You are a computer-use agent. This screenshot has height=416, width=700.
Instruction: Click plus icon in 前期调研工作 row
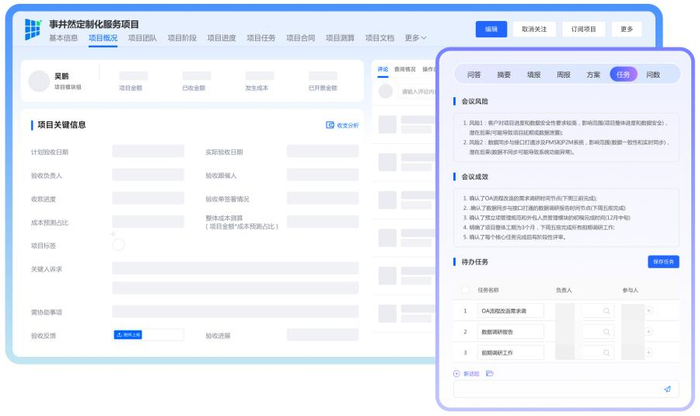[649, 352]
